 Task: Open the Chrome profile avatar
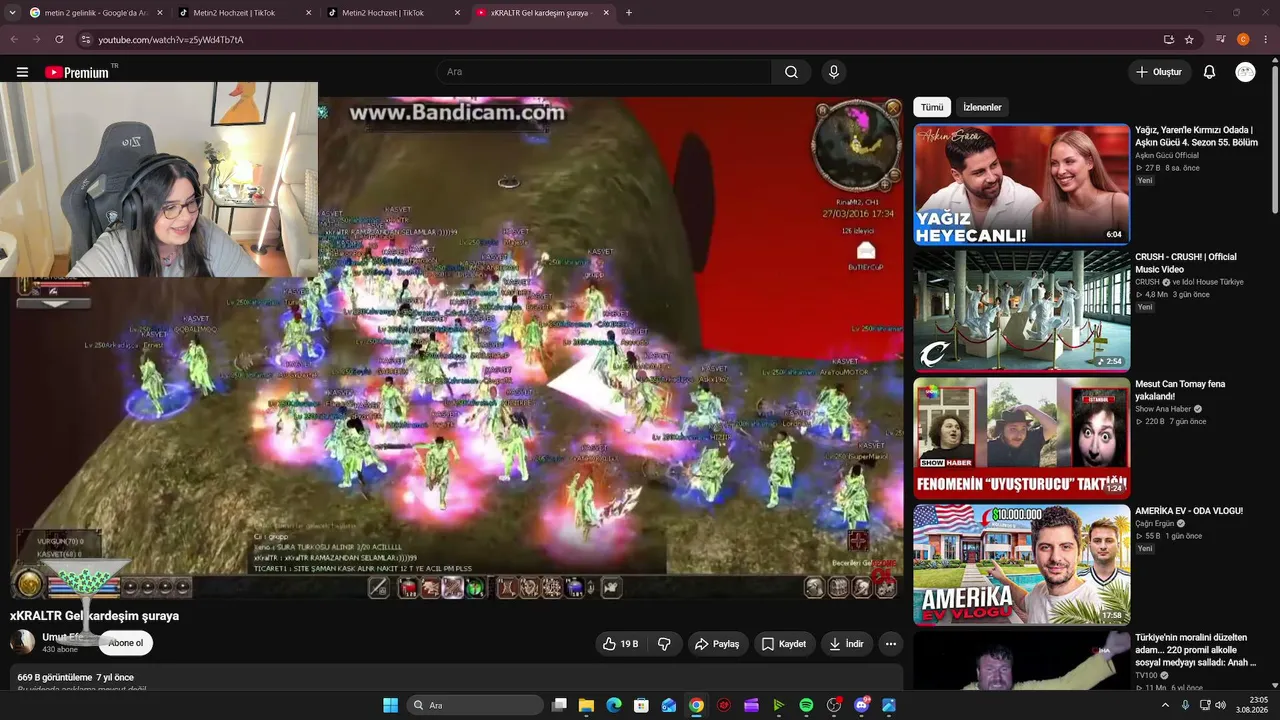1244,39
